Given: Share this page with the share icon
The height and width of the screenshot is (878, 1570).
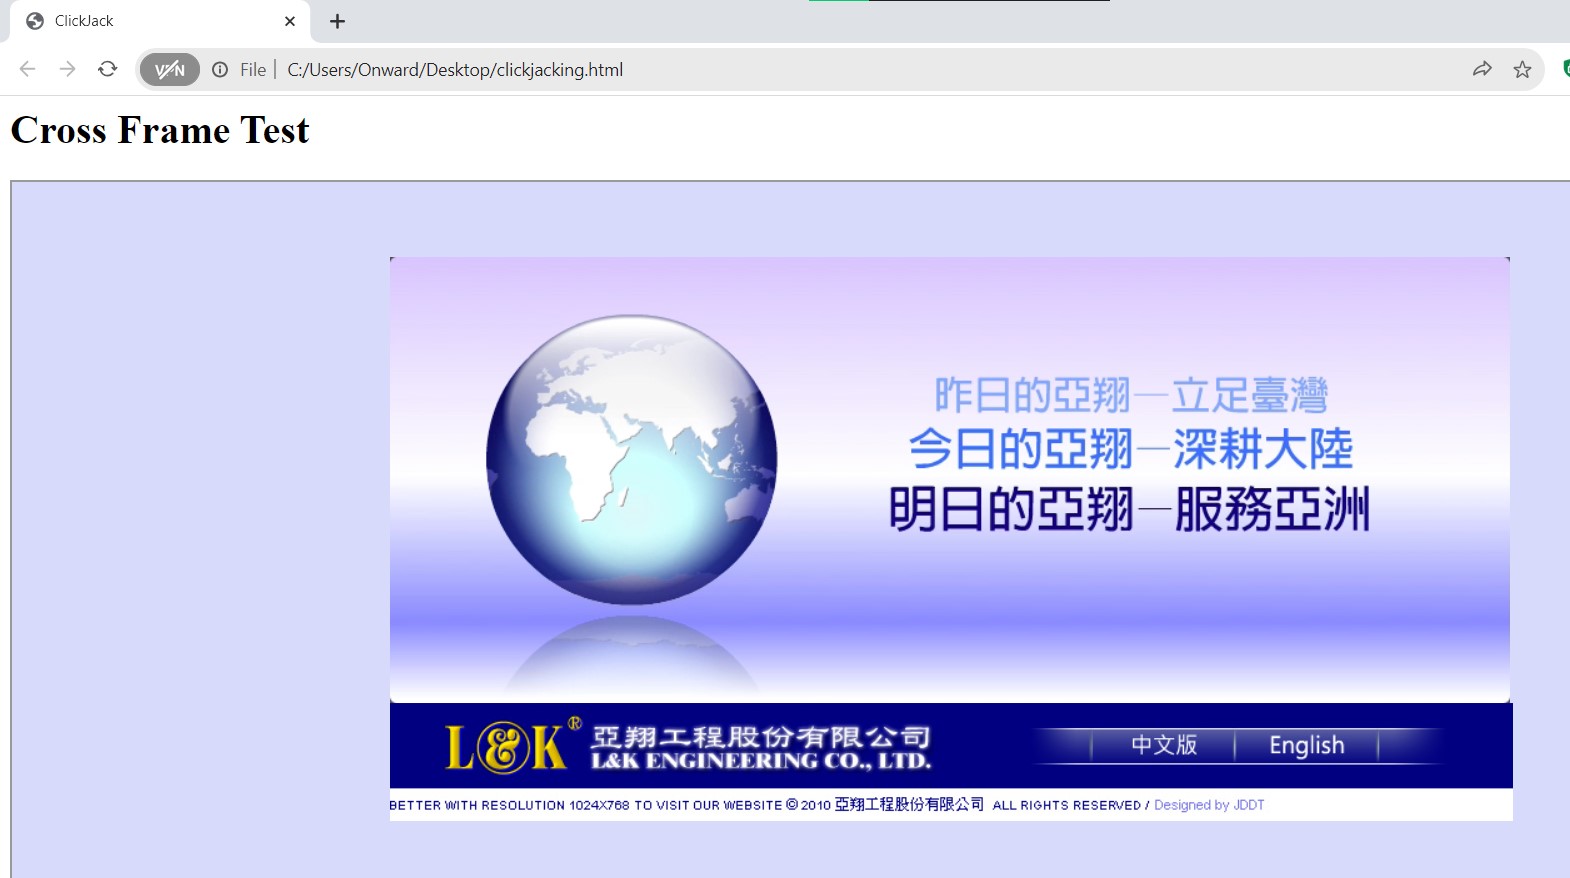Looking at the screenshot, I should point(1482,69).
